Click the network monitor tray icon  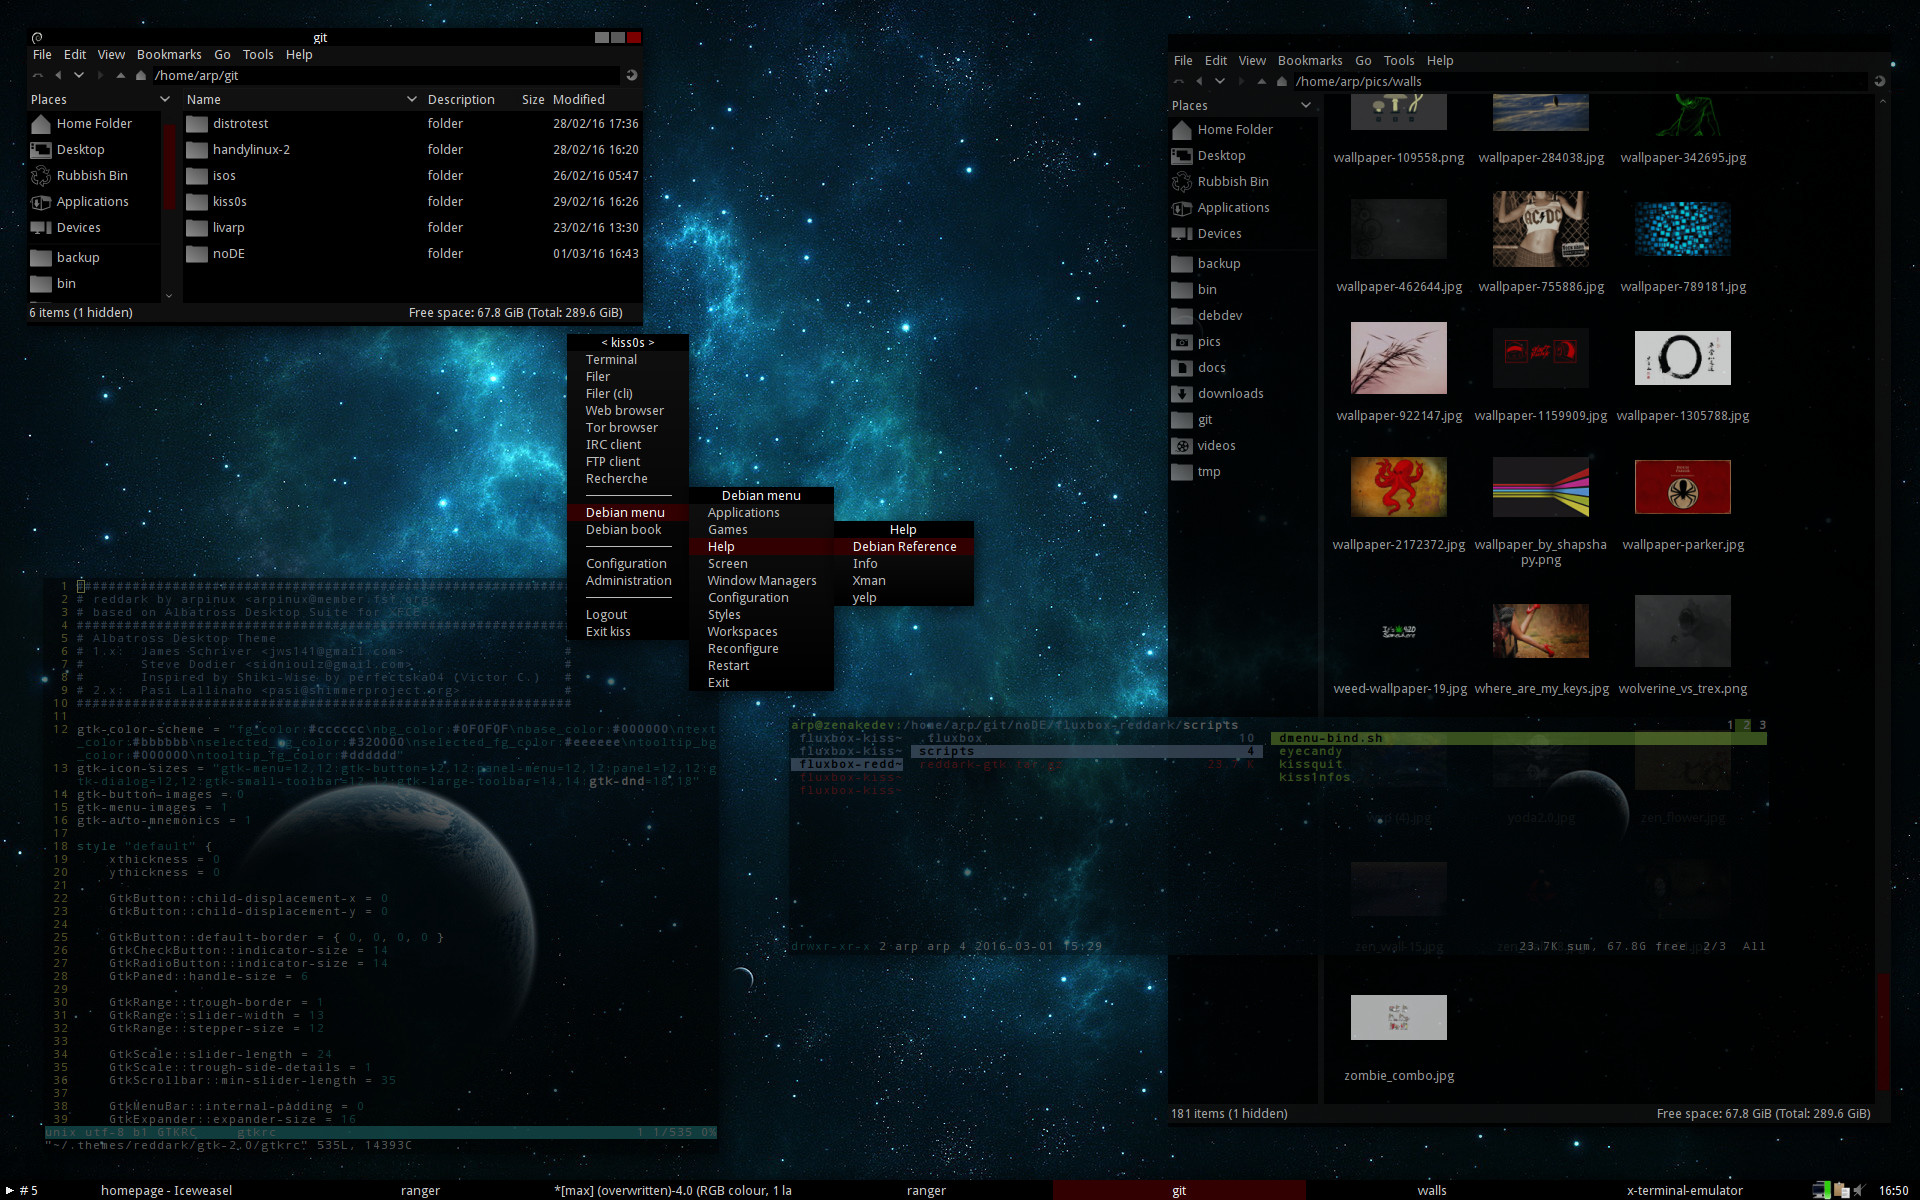(1821, 1190)
